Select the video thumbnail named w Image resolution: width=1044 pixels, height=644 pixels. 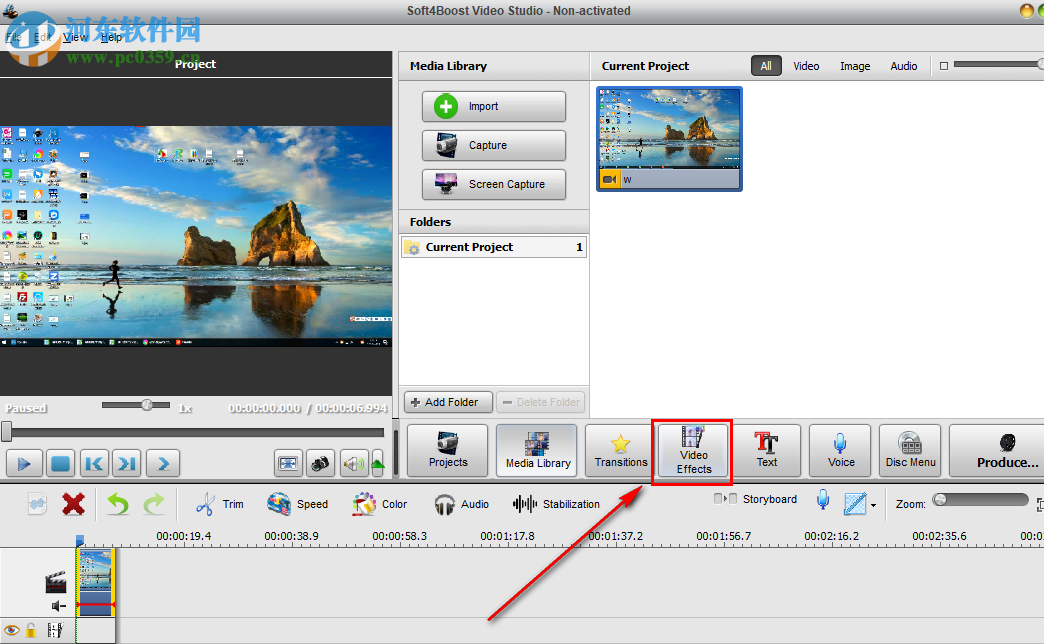[669, 139]
